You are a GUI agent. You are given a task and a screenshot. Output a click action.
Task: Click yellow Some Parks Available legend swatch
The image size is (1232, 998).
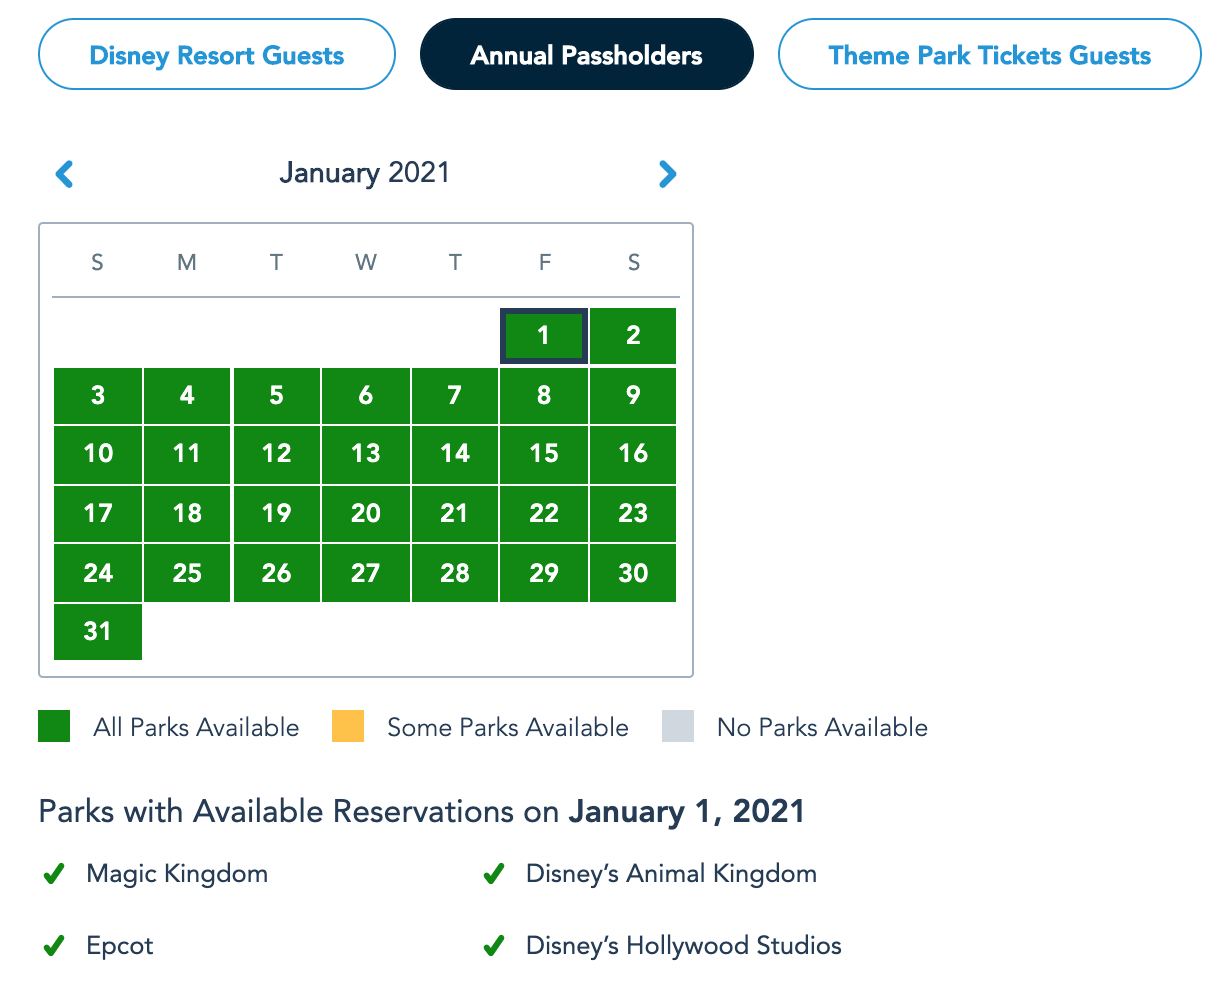coord(348,727)
